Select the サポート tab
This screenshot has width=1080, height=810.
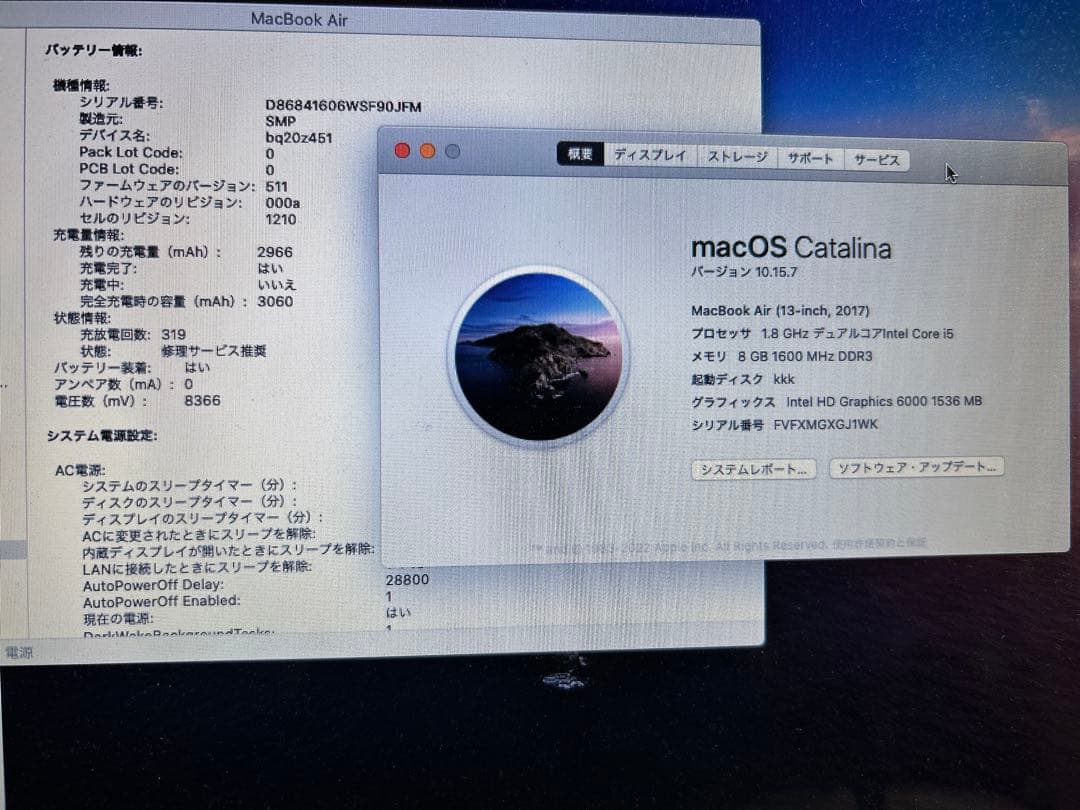pos(810,158)
